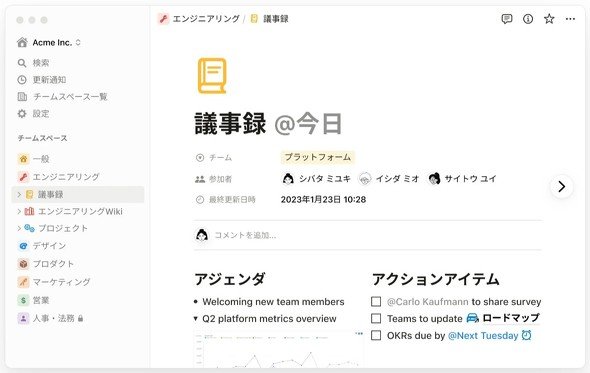This screenshot has width=590, height=373.
Task: Click the アクションアイテム heading
Action: click(435, 279)
